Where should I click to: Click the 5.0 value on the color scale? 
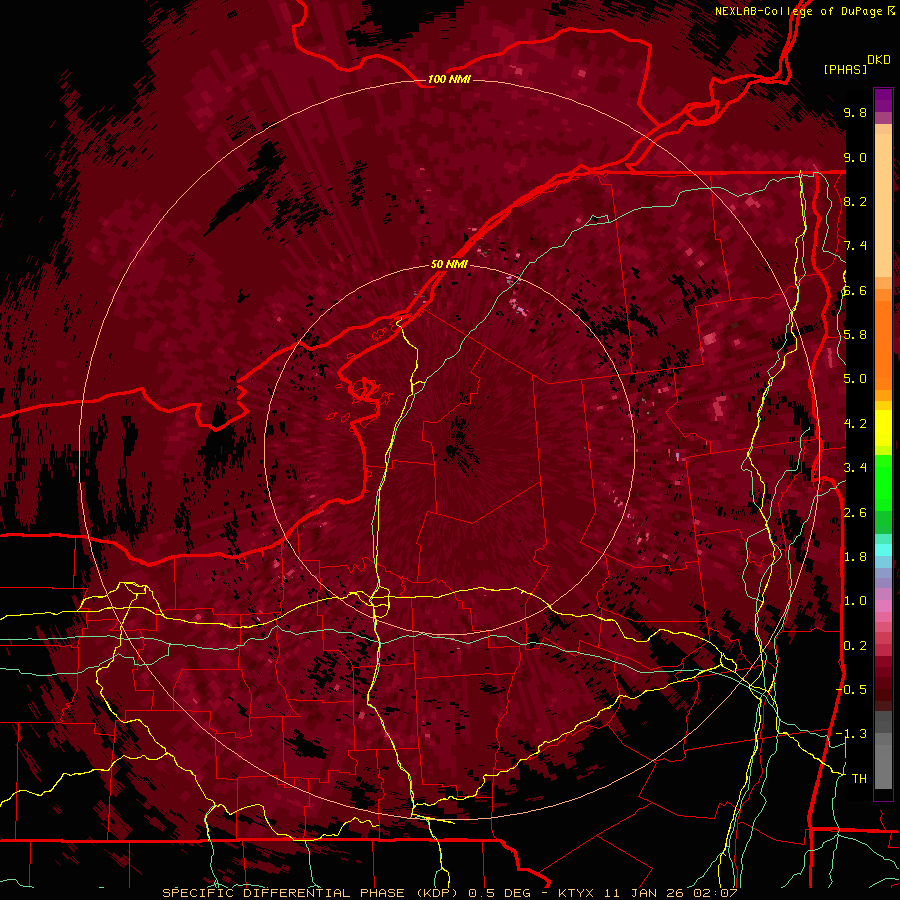855,379
